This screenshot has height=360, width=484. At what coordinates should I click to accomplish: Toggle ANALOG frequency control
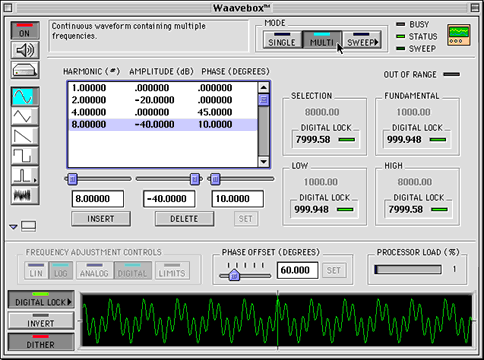coord(94,270)
